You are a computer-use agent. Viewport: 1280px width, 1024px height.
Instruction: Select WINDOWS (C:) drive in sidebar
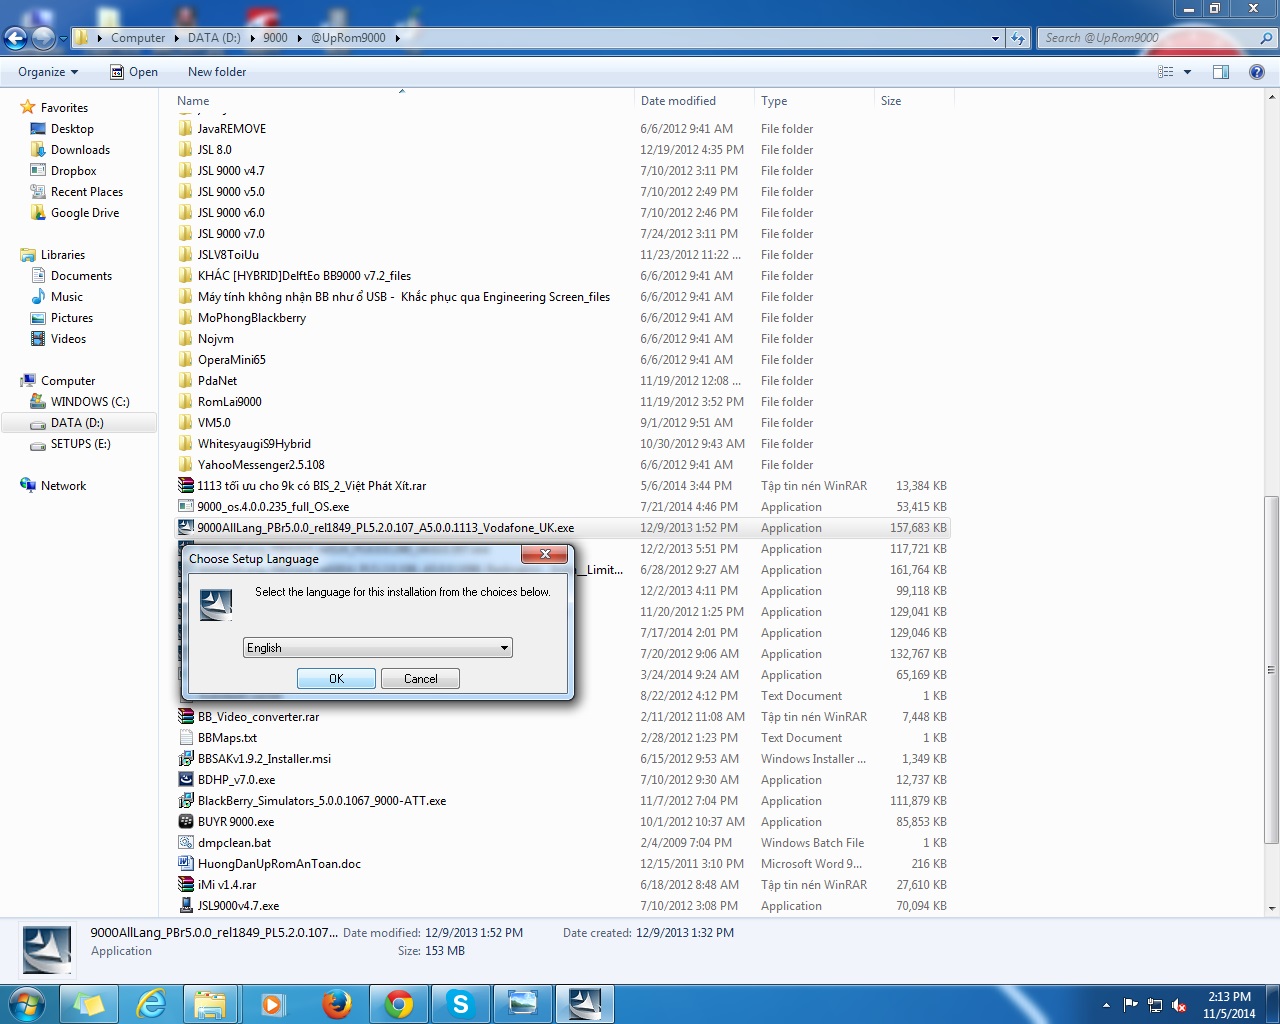pos(90,402)
